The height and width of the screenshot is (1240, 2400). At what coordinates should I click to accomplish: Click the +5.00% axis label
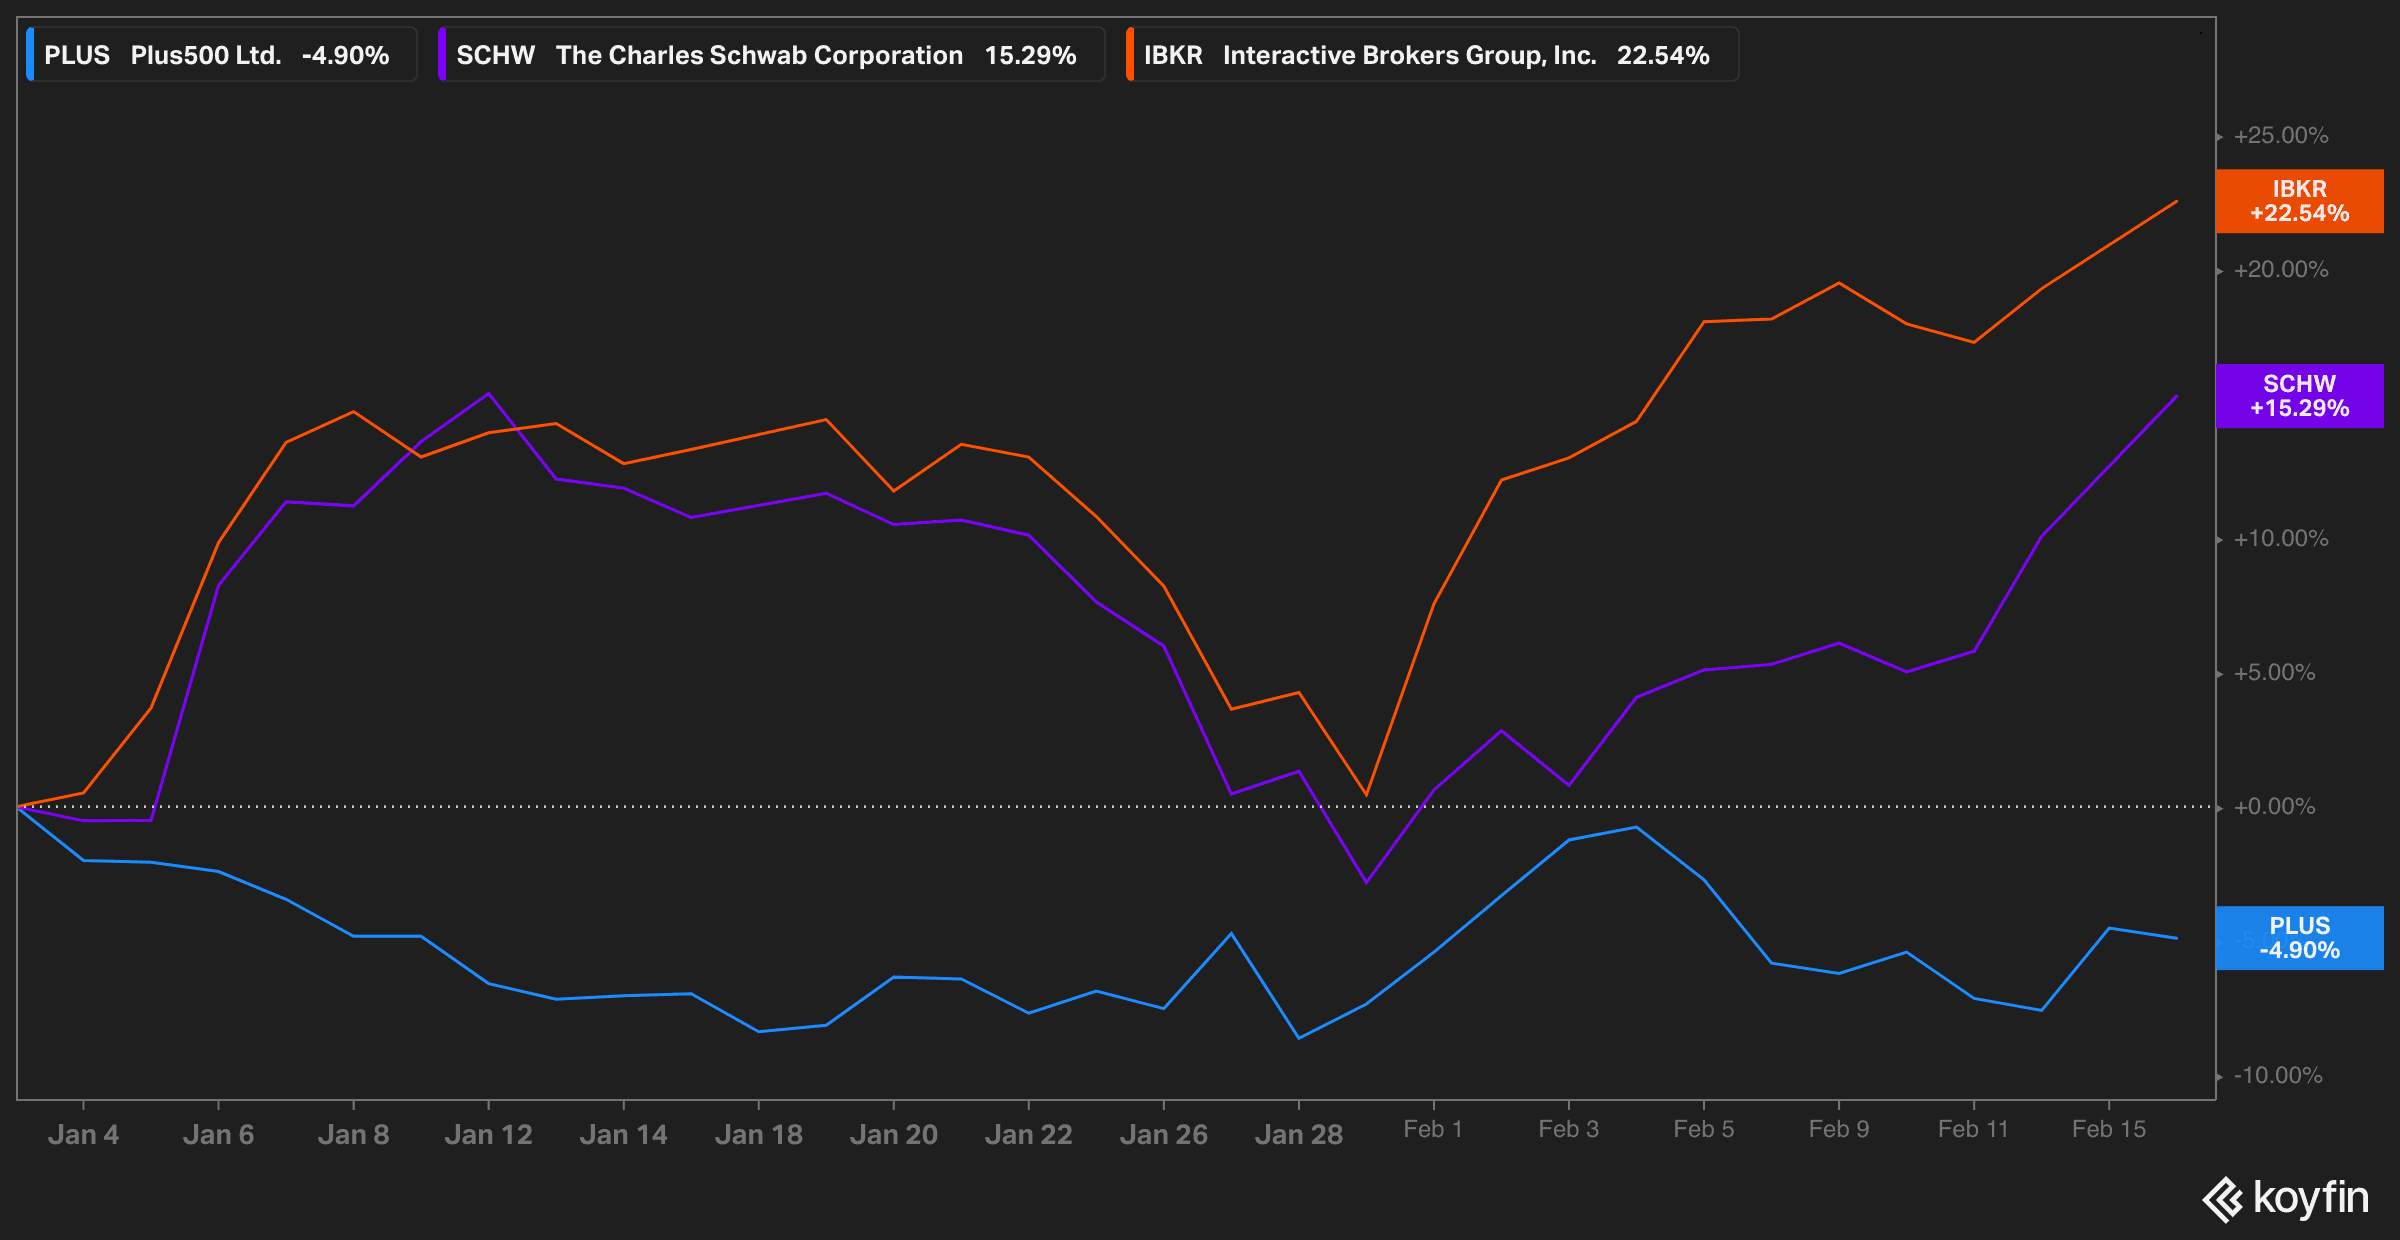click(2274, 673)
